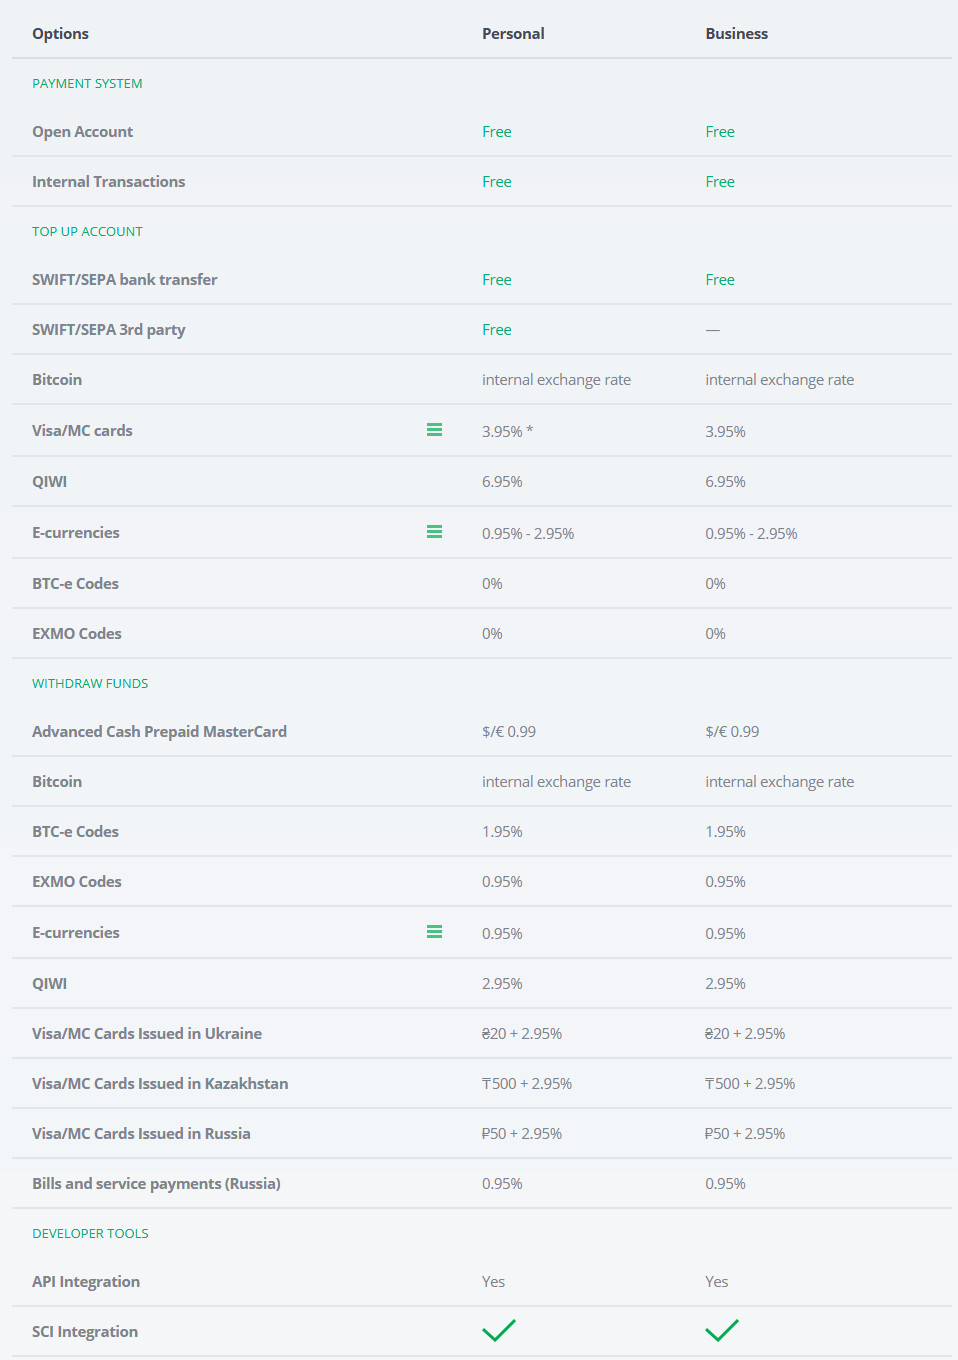Screen dimensions: 958x1360
Task: Click Business checkmark for SCI Integration
Action: point(721,1330)
